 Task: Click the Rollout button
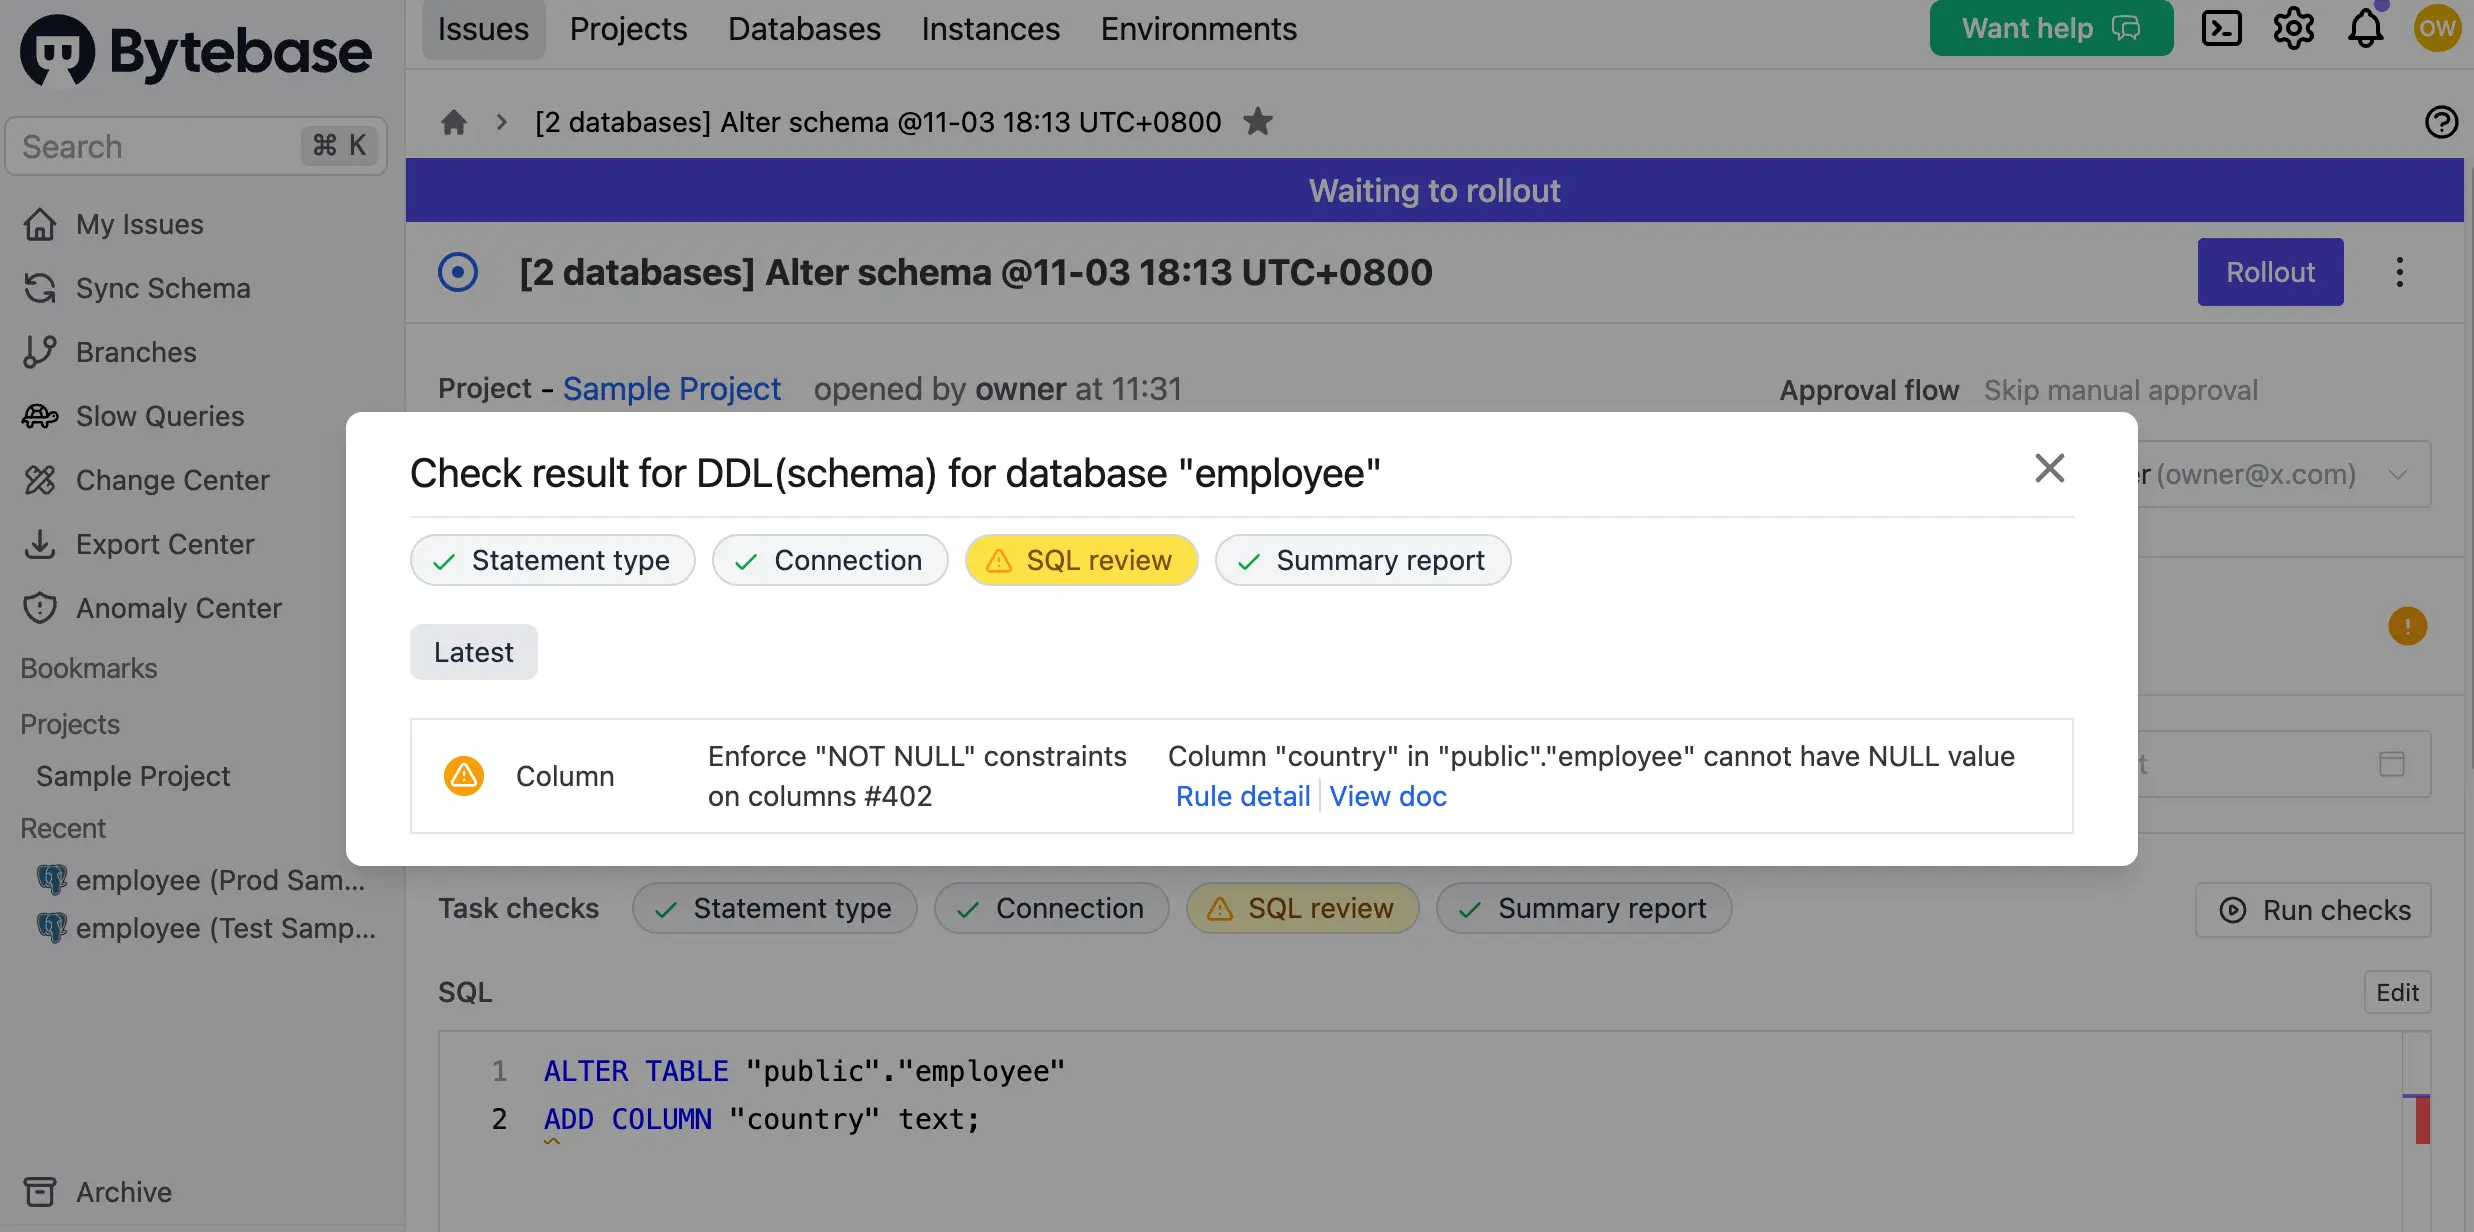[x=2270, y=272]
